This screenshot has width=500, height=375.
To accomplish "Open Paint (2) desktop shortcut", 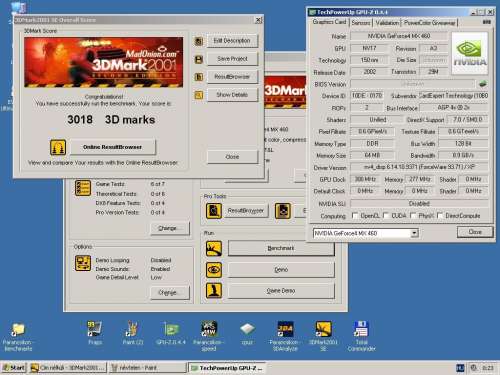I will click(x=133, y=333).
